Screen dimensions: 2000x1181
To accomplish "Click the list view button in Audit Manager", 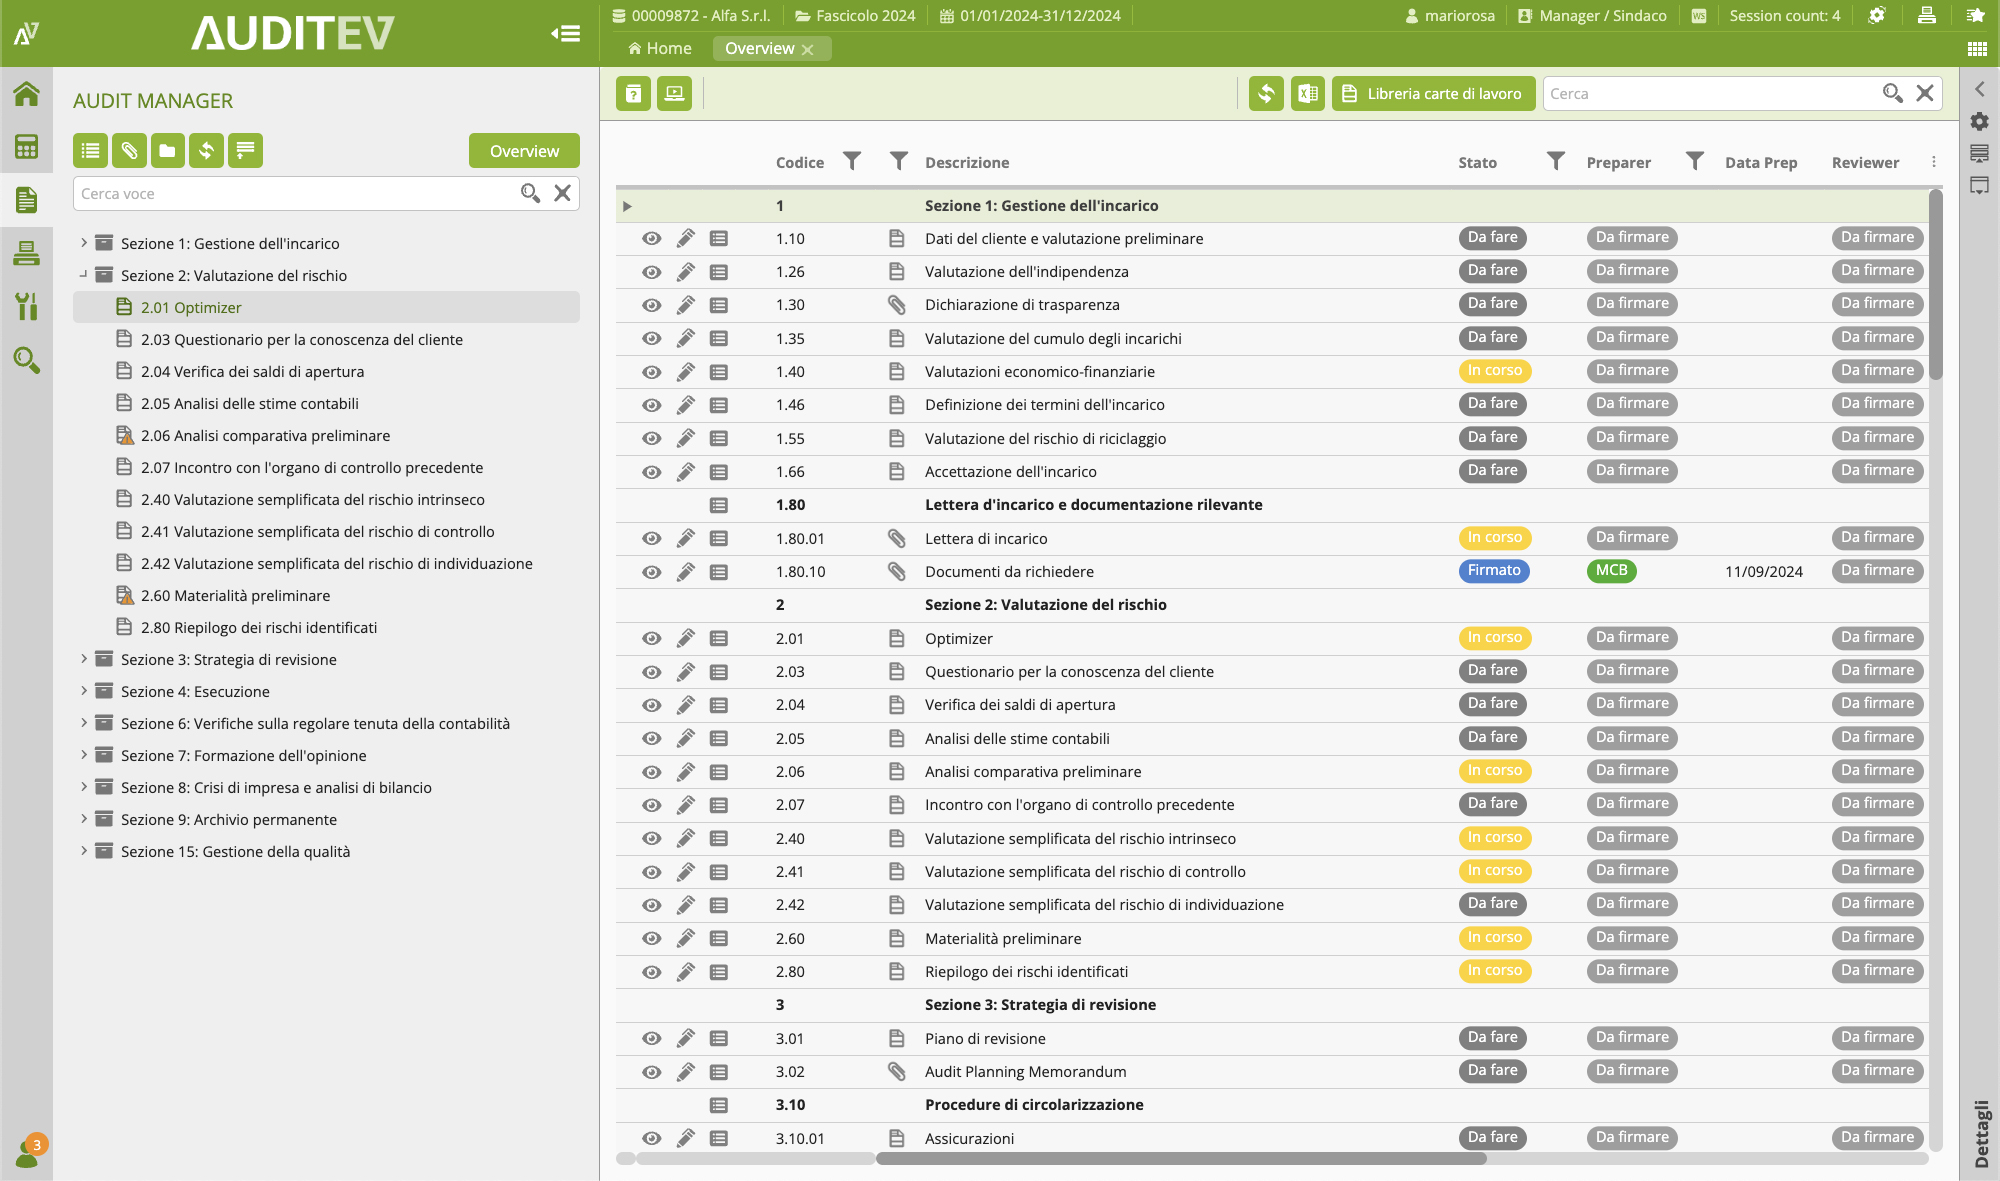I will pos(90,151).
